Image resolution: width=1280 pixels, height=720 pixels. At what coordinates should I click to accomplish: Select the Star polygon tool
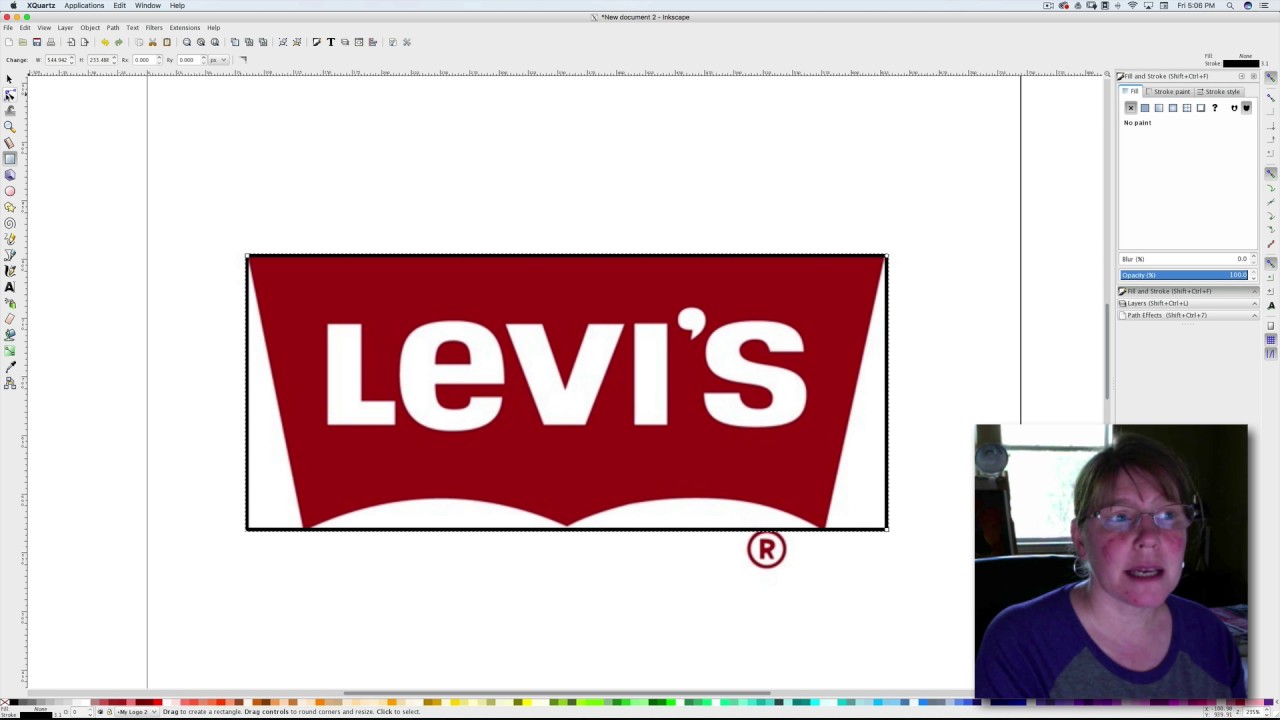(10, 207)
